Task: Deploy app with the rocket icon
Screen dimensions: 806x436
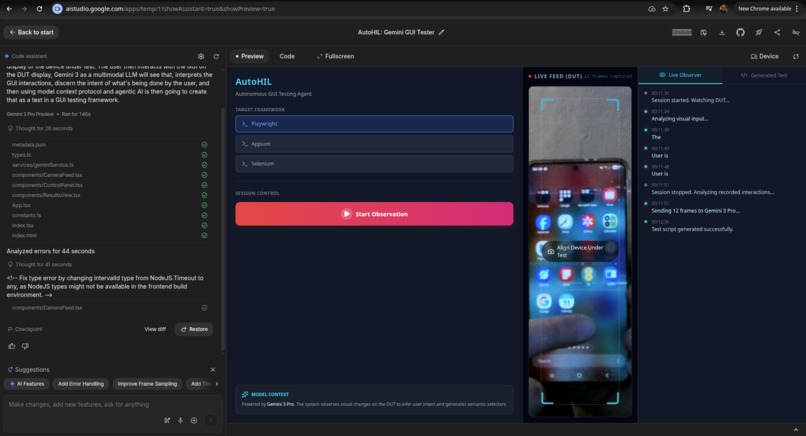Action: coord(759,32)
